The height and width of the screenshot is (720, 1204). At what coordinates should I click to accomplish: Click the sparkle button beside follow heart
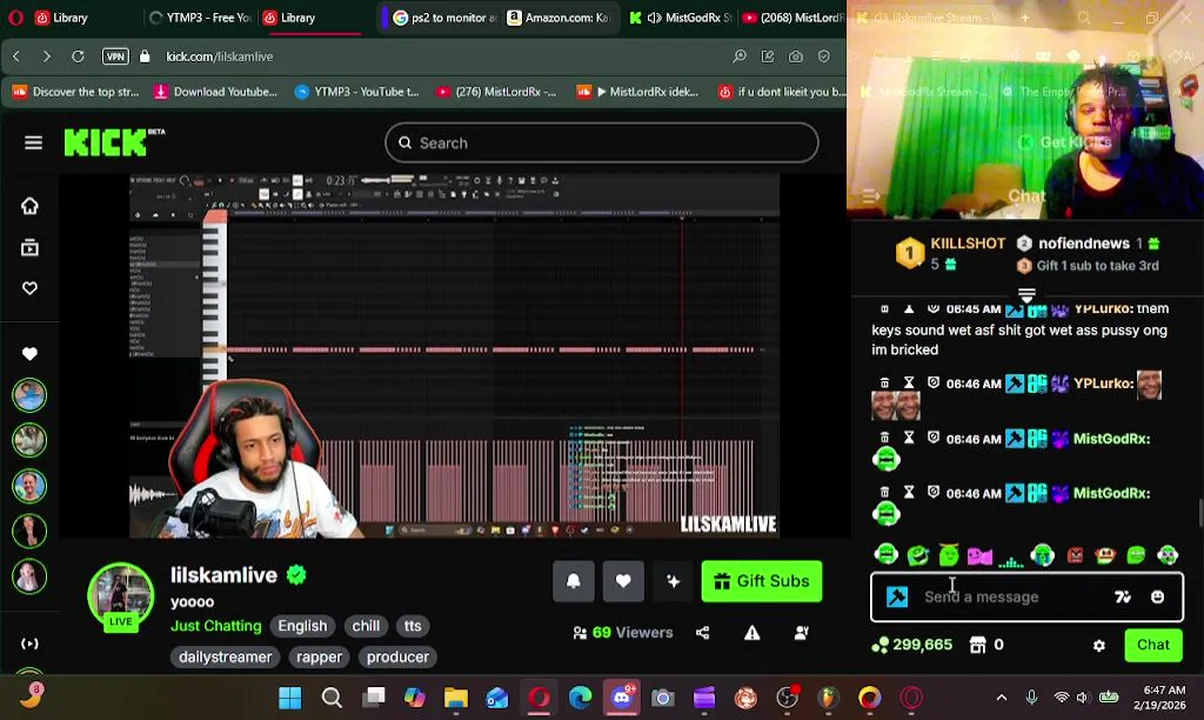673,581
